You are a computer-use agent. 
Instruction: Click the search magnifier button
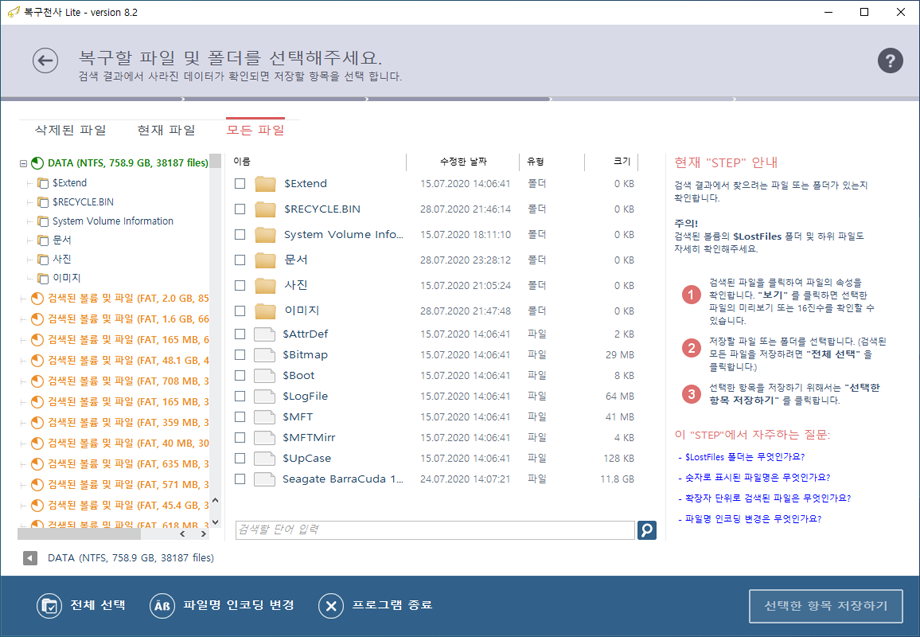(647, 530)
